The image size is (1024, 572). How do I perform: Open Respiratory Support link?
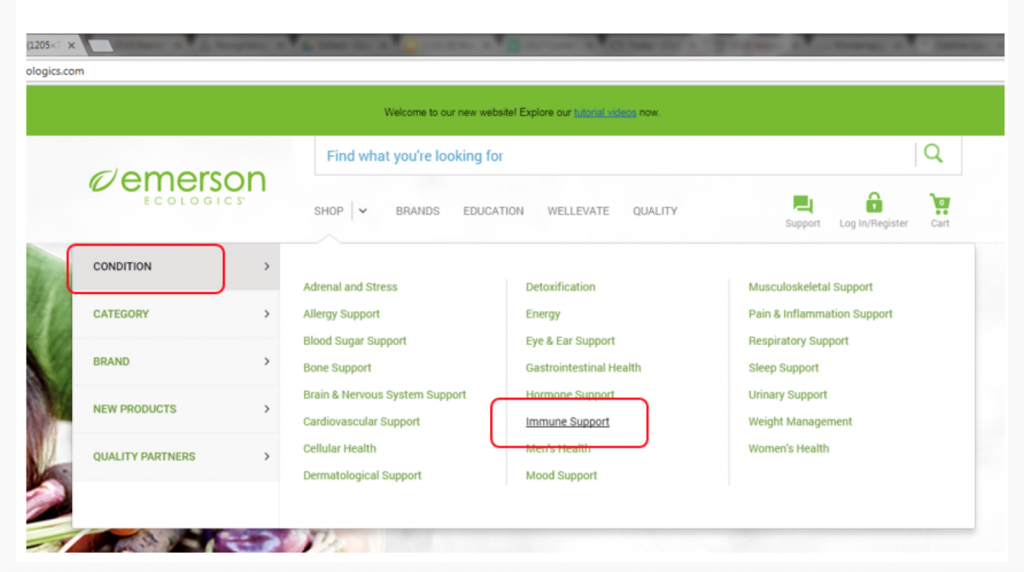click(x=798, y=341)
